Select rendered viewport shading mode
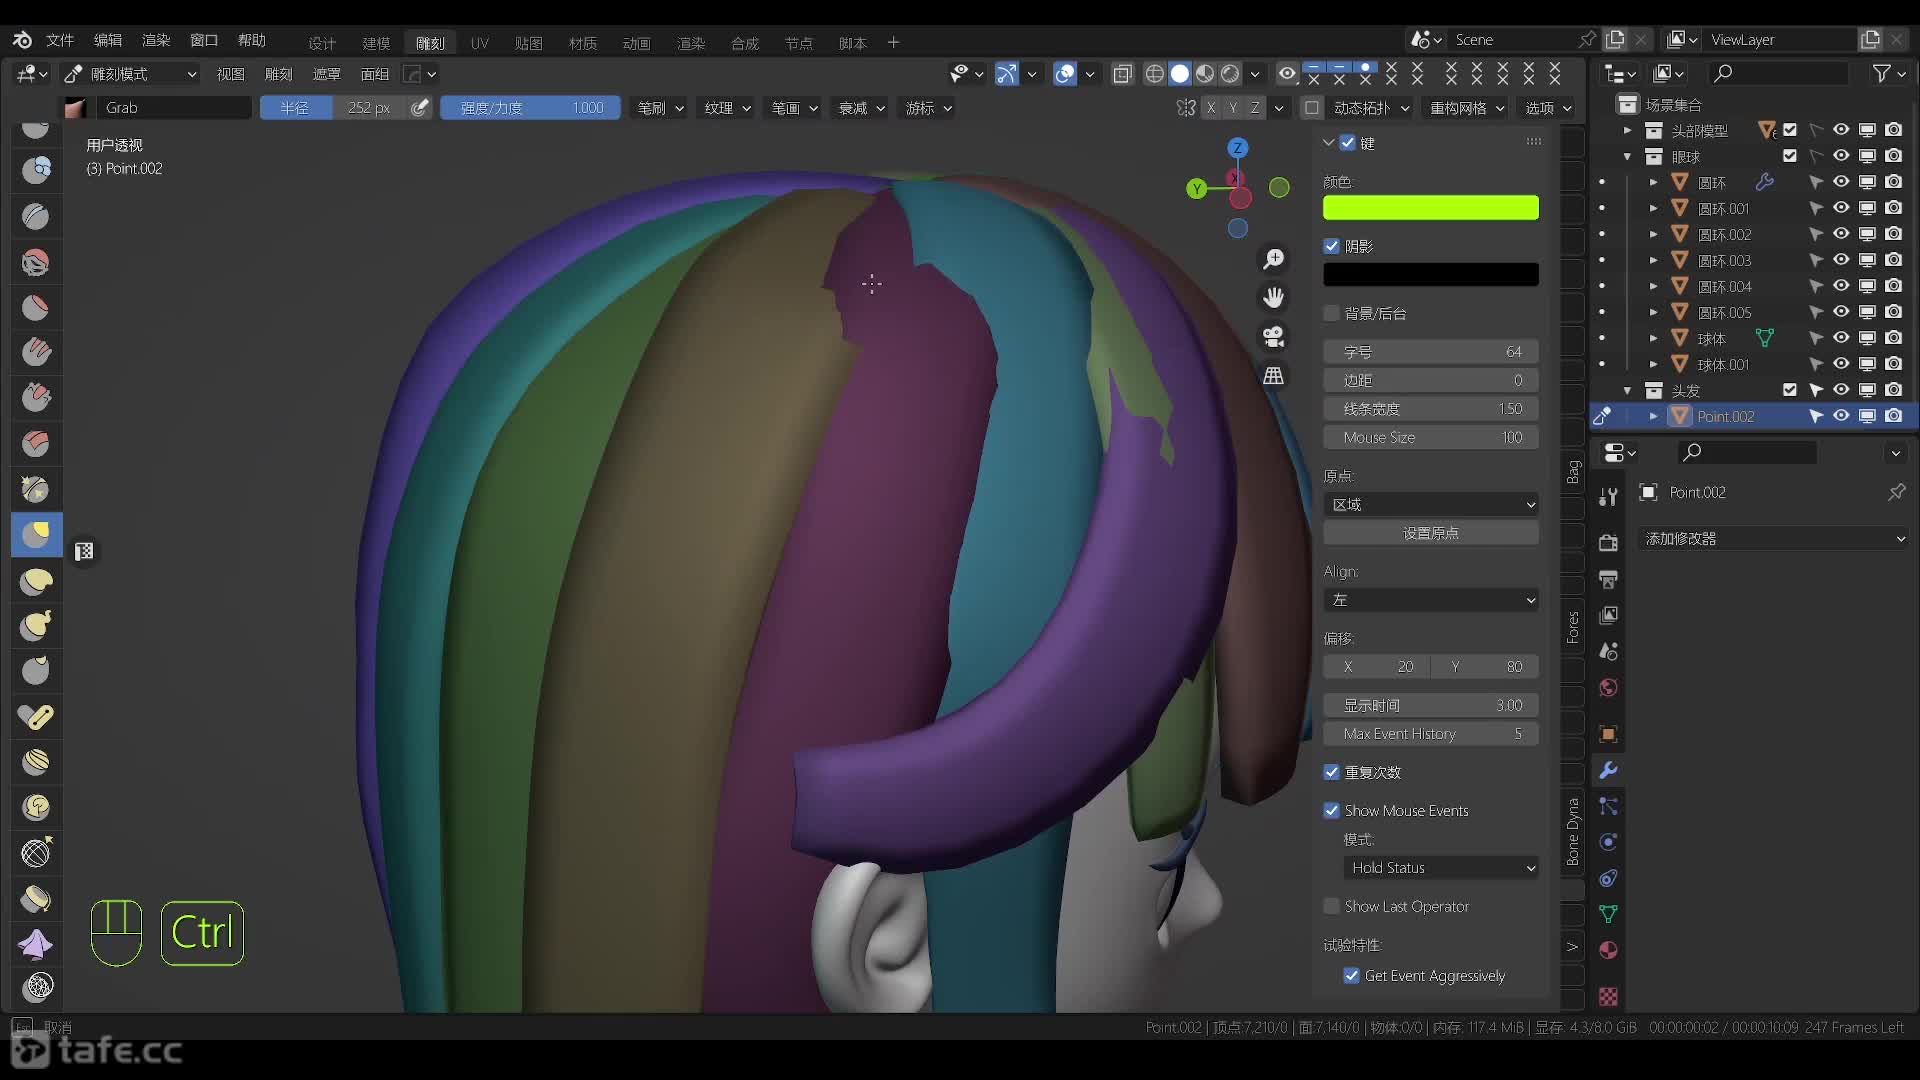 [1230, 74]
